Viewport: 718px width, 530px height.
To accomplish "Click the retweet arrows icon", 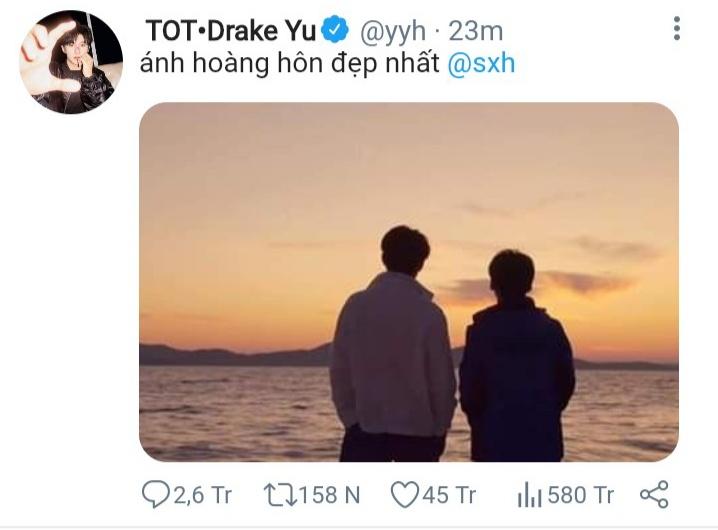I will click(x=278, y=494).
